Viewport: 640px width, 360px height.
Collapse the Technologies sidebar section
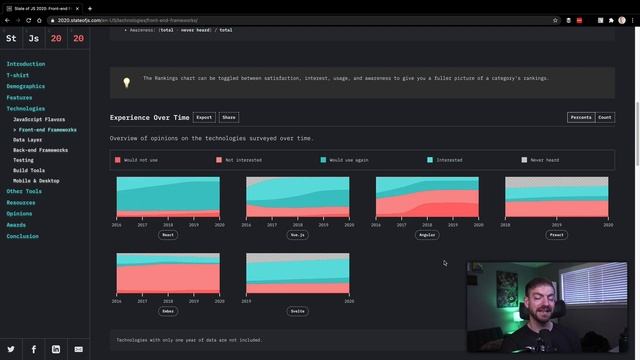coord(26,109)
